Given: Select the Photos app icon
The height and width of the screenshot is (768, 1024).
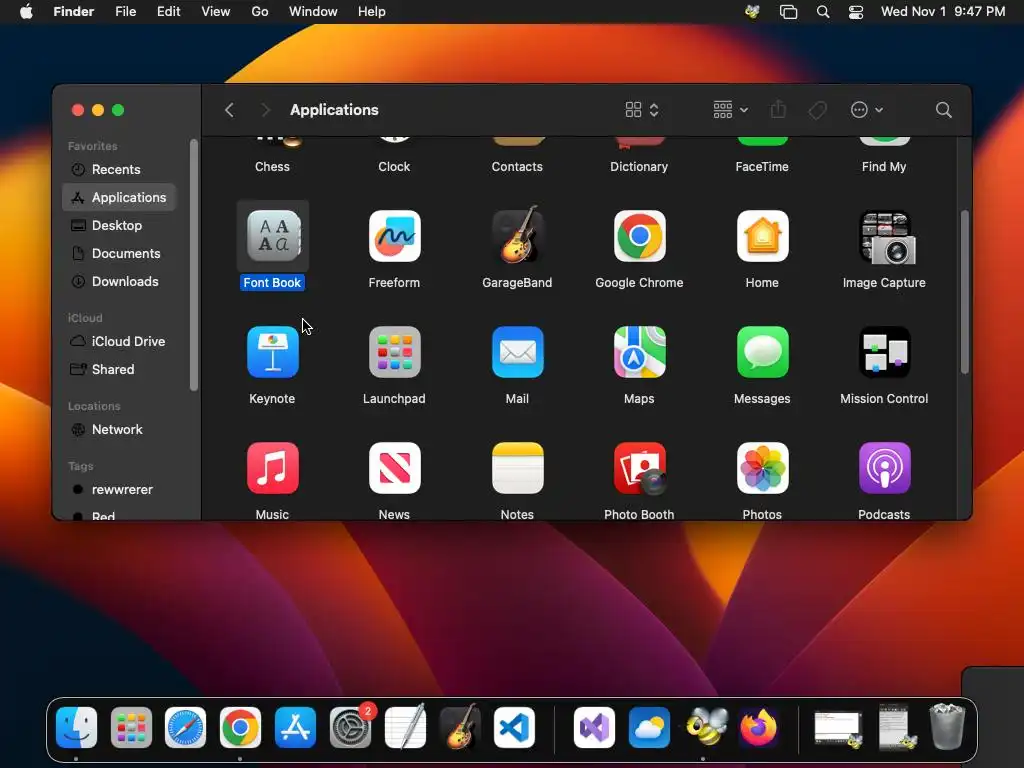Looking at the screenshot, I should click(x=762, y=468).
